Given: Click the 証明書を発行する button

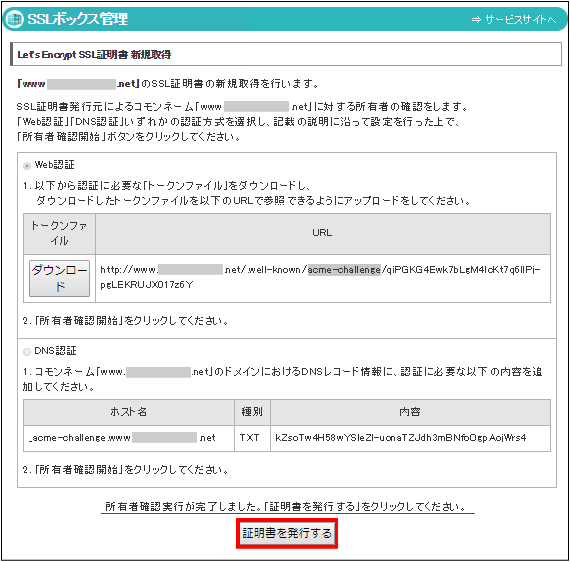Looking at the screenshot, I should (287, 533).
